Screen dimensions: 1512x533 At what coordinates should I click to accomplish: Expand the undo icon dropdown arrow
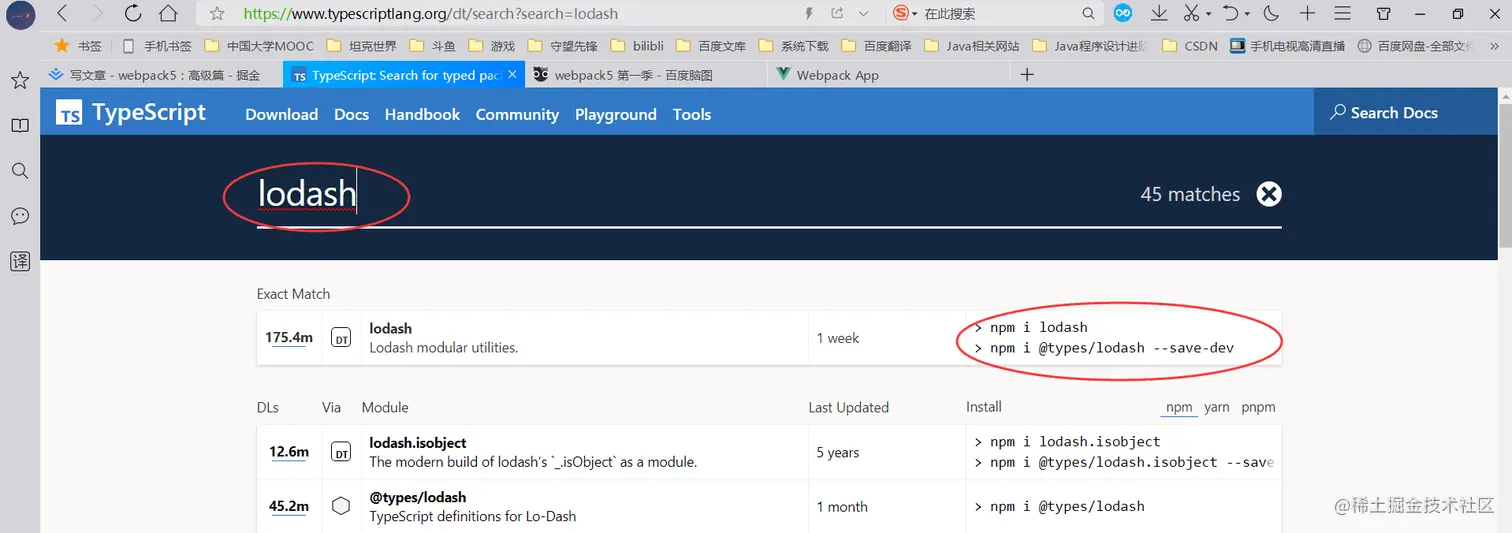tap(1249, 14)
